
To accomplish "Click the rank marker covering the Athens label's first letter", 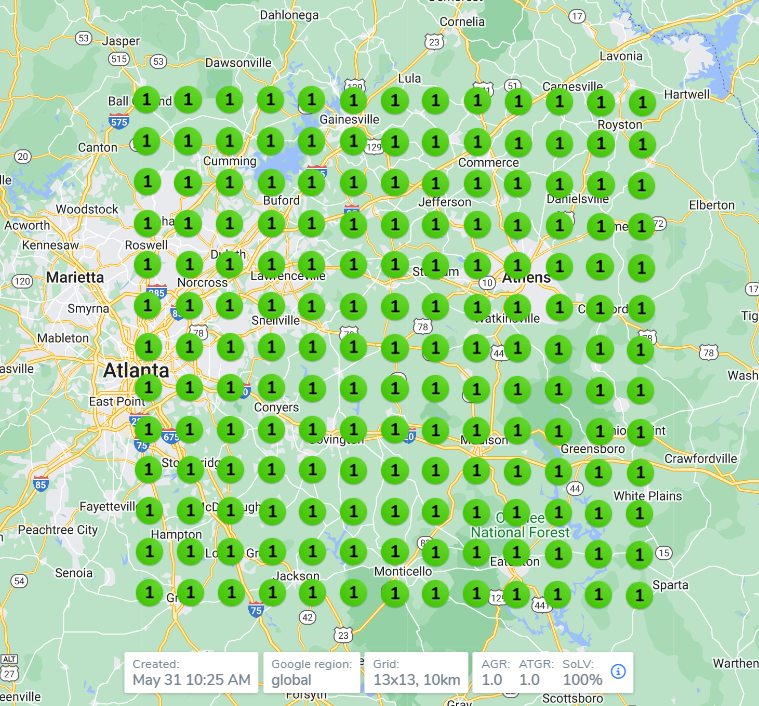I will tap(517, 265).
